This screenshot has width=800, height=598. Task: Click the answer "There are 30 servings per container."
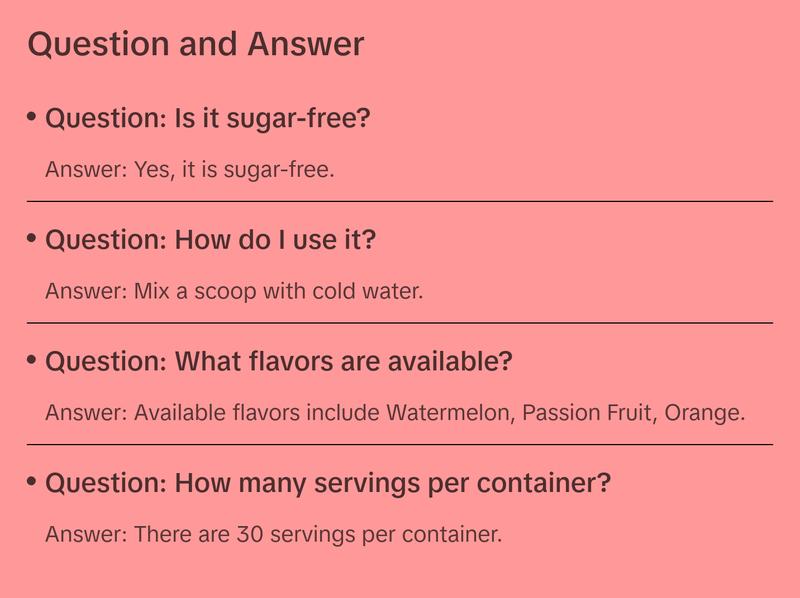273,534
